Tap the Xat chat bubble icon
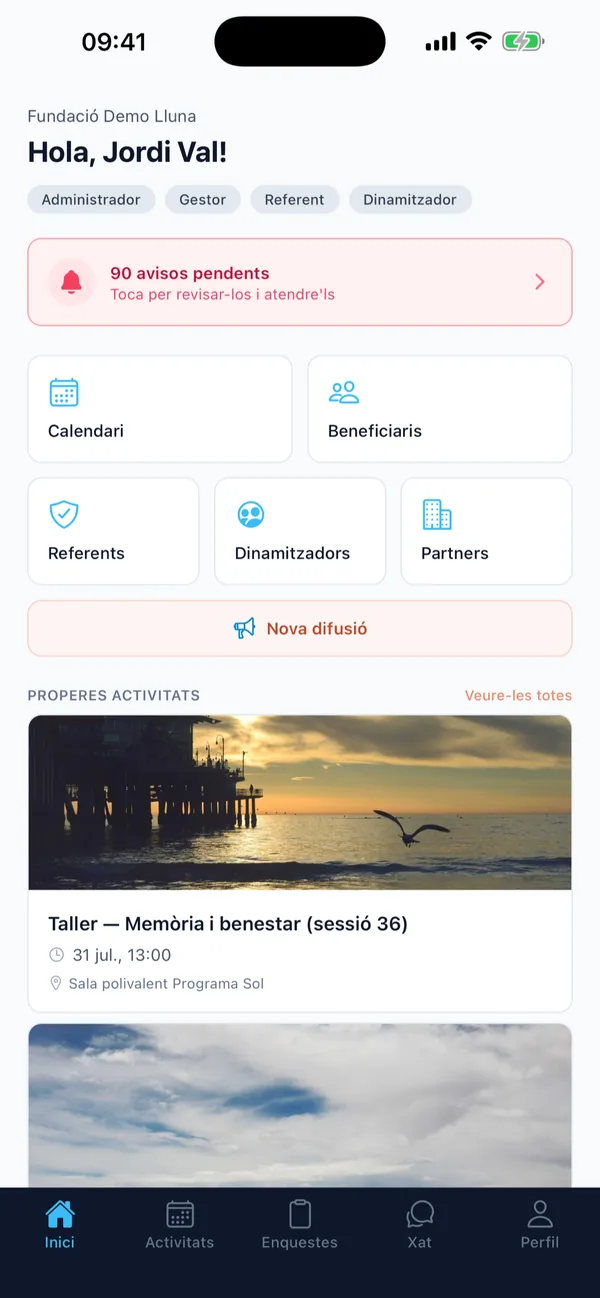 420,1213
